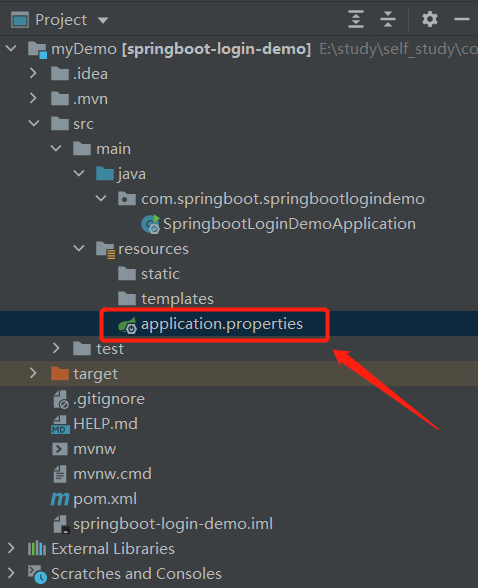Click the Collapse All toolbar icon
478x588 pixels.
[388, 19]
